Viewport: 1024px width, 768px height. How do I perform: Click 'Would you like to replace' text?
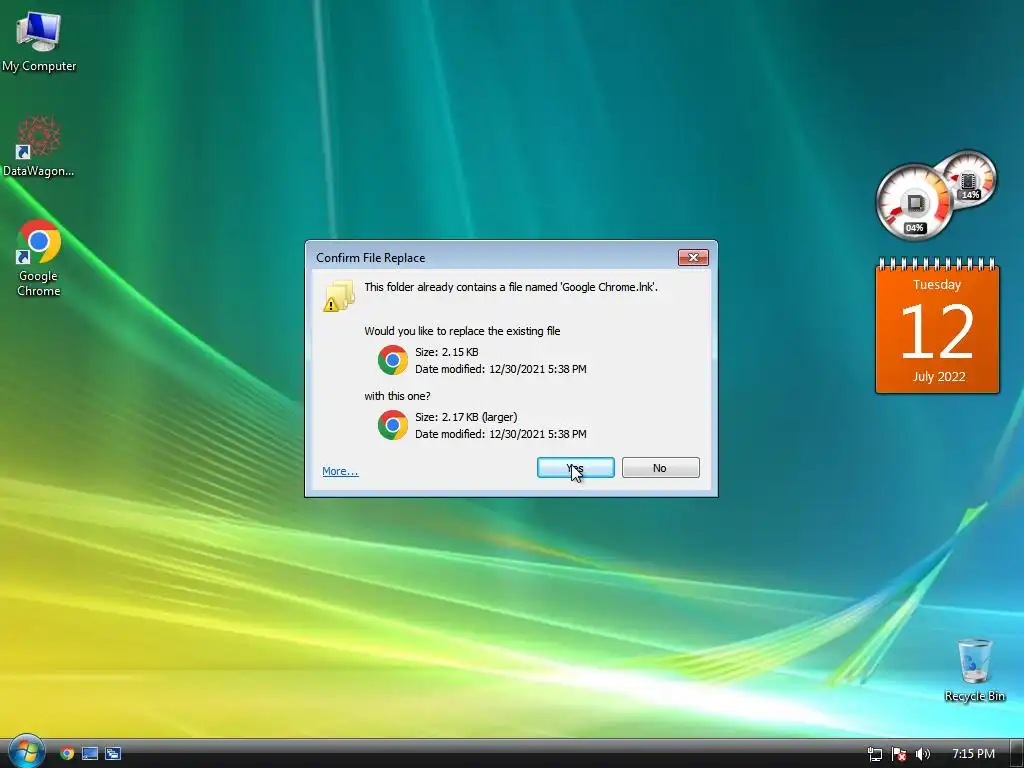[462, 330]
